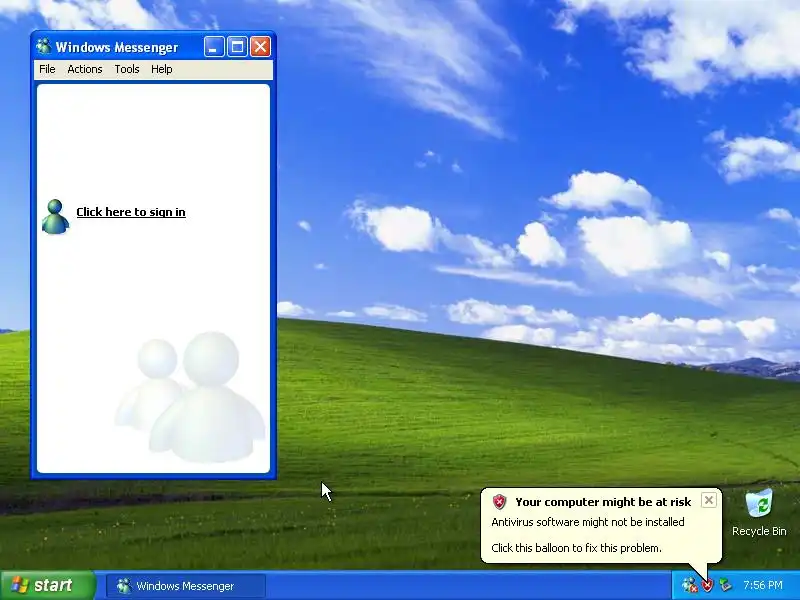Viewport: 800px width, 600px height.
Task: Maximize the Windows Messenger window
Action: pyautogui.click(x=237, y=47)
